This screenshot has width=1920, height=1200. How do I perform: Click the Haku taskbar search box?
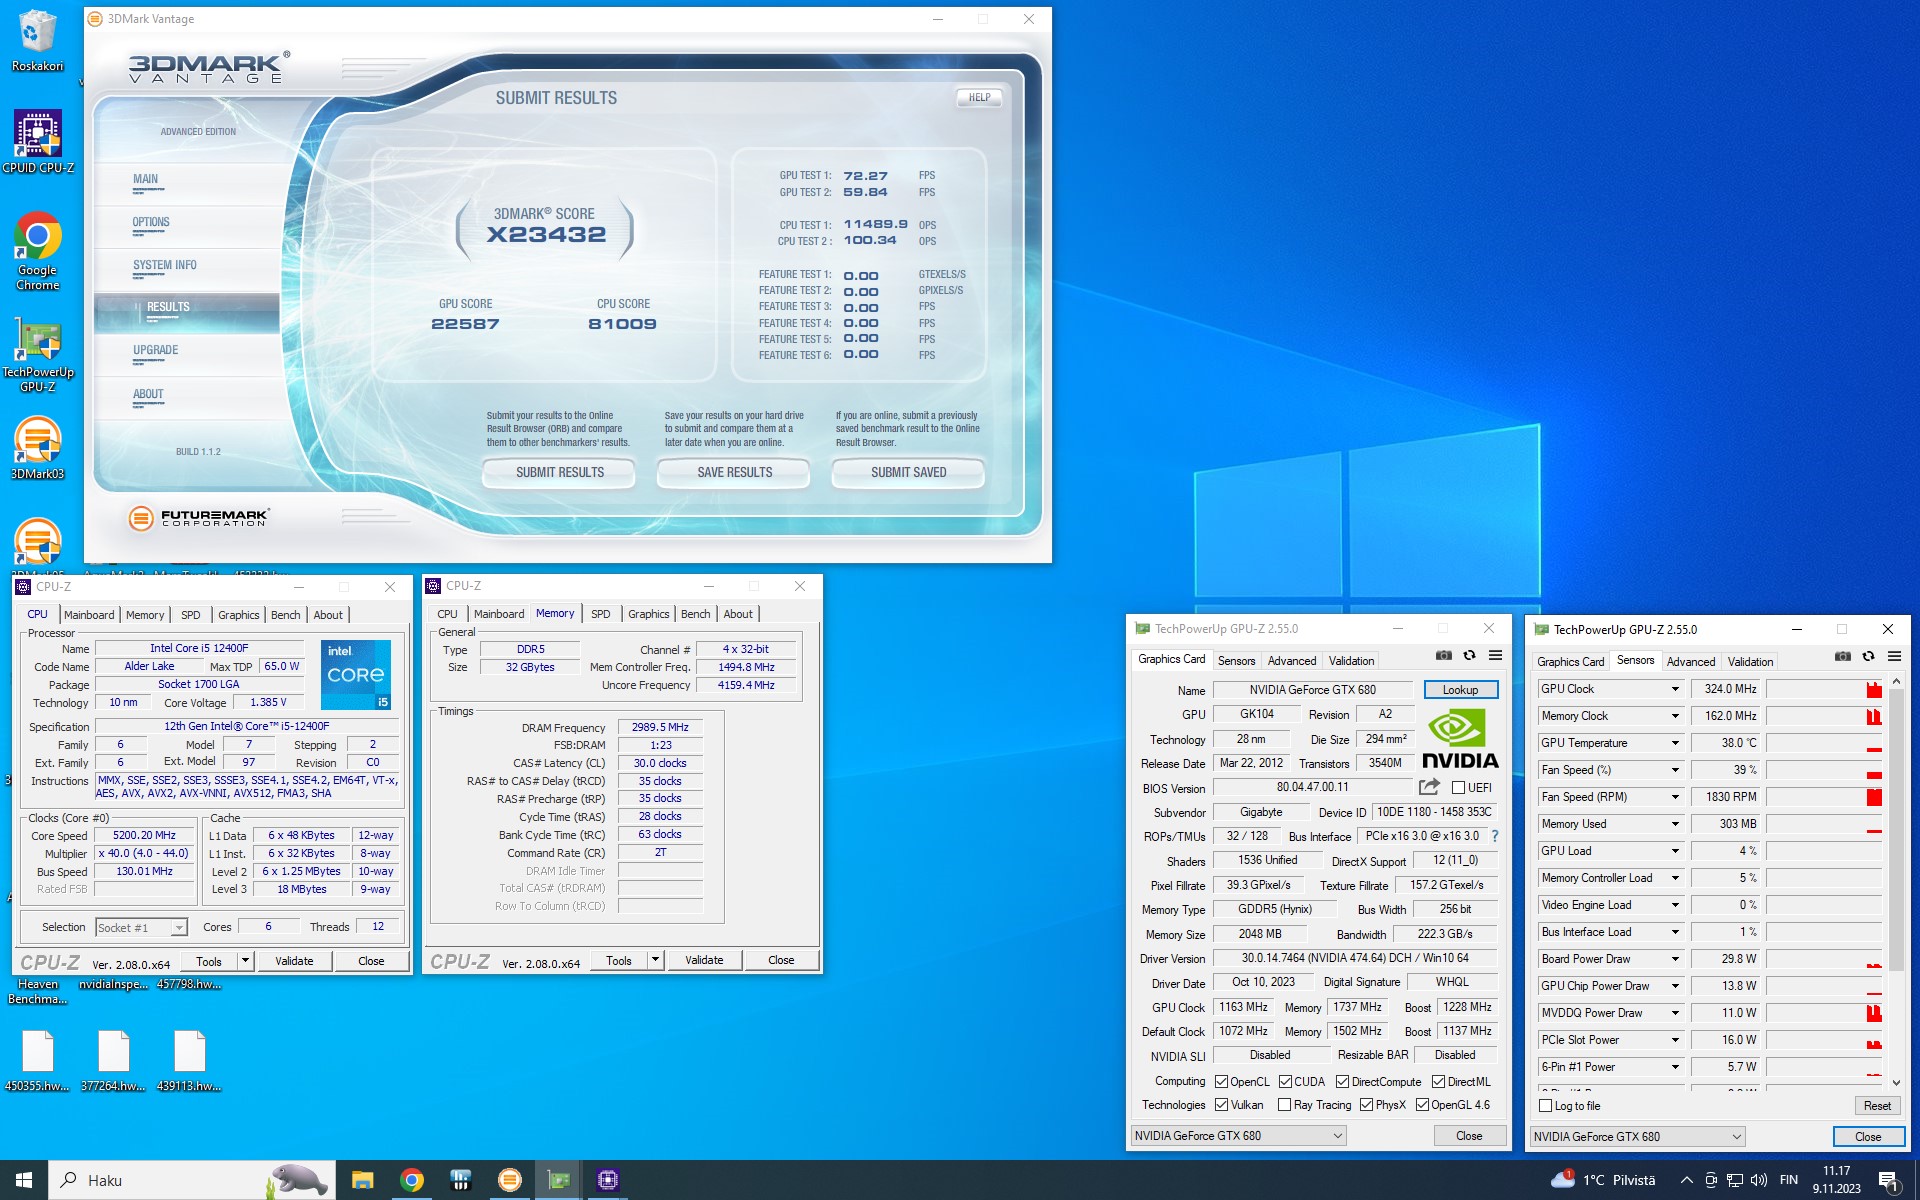point(190,1180)
